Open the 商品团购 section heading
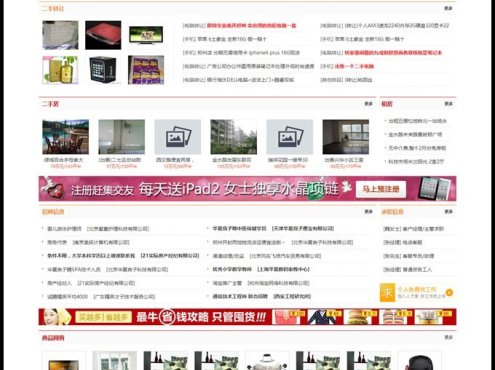Viewport: 495px width, 370px height. 53,338
